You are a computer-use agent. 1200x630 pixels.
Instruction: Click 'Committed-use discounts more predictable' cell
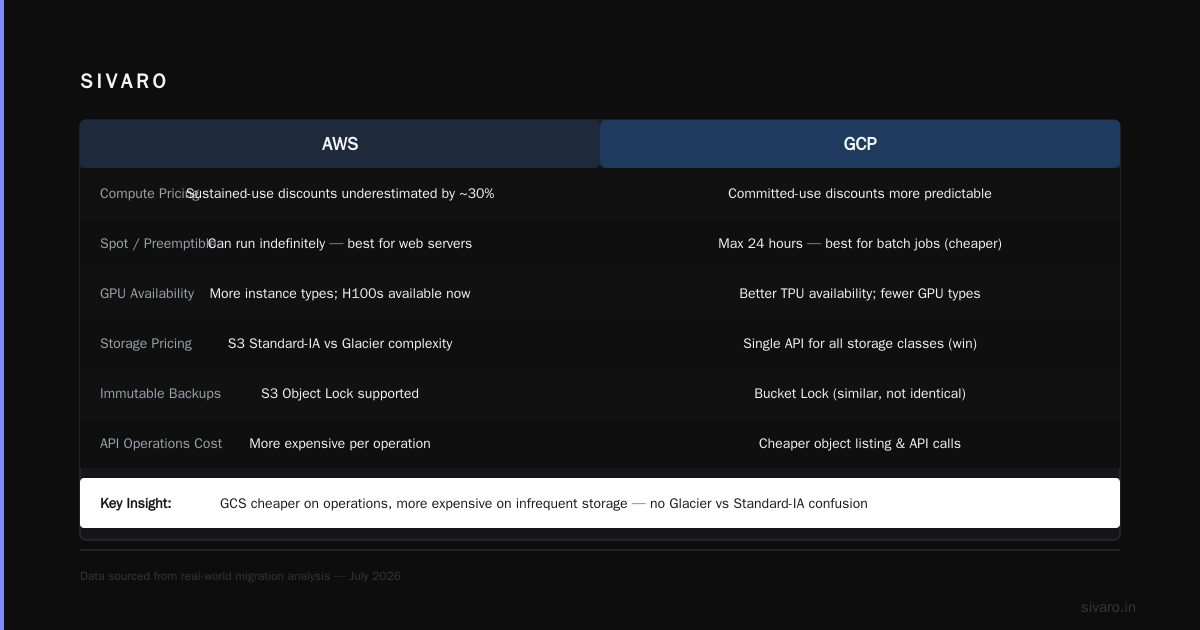[x=860, y=193]
